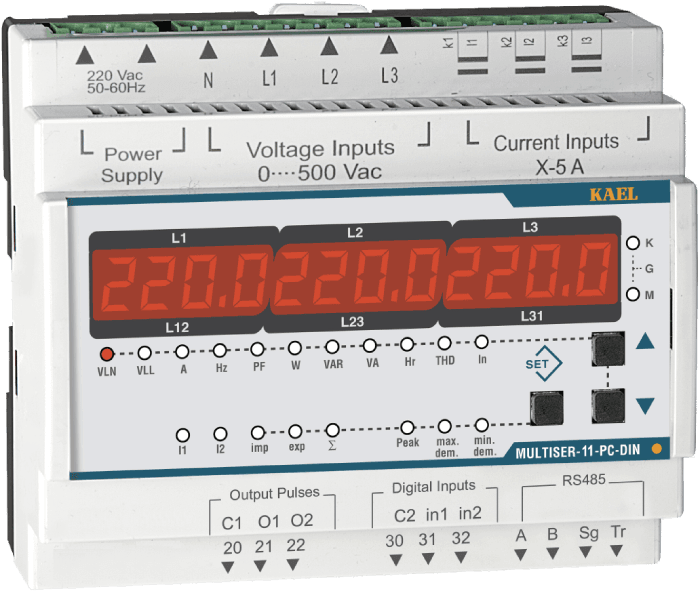This screenshot has height=591, width=700.
Task: Click the I1 indicator LED
Action: point(183,435)
